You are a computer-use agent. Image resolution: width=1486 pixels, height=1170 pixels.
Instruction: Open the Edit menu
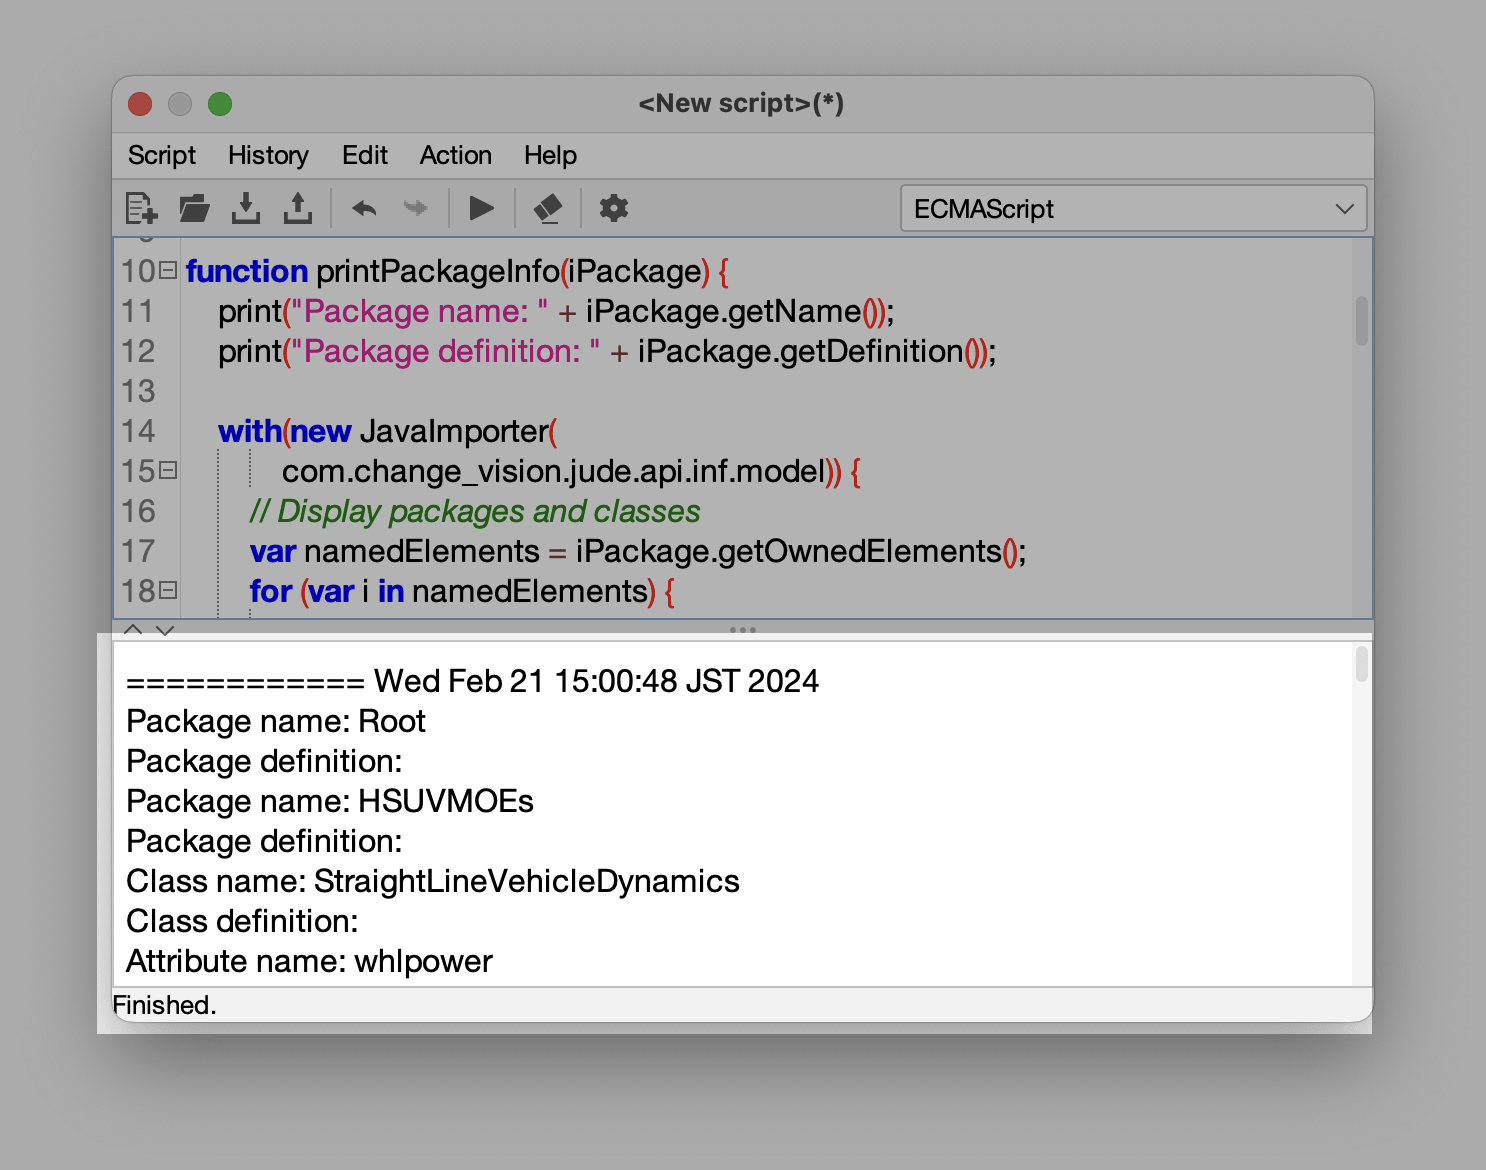[x=365, y=155]
